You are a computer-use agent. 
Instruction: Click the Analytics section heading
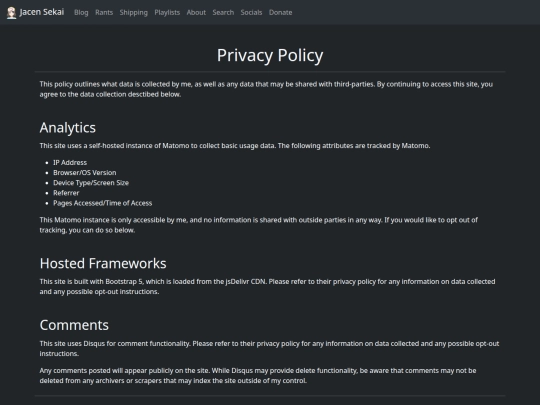pyautogui.click(x=68, y=128)
